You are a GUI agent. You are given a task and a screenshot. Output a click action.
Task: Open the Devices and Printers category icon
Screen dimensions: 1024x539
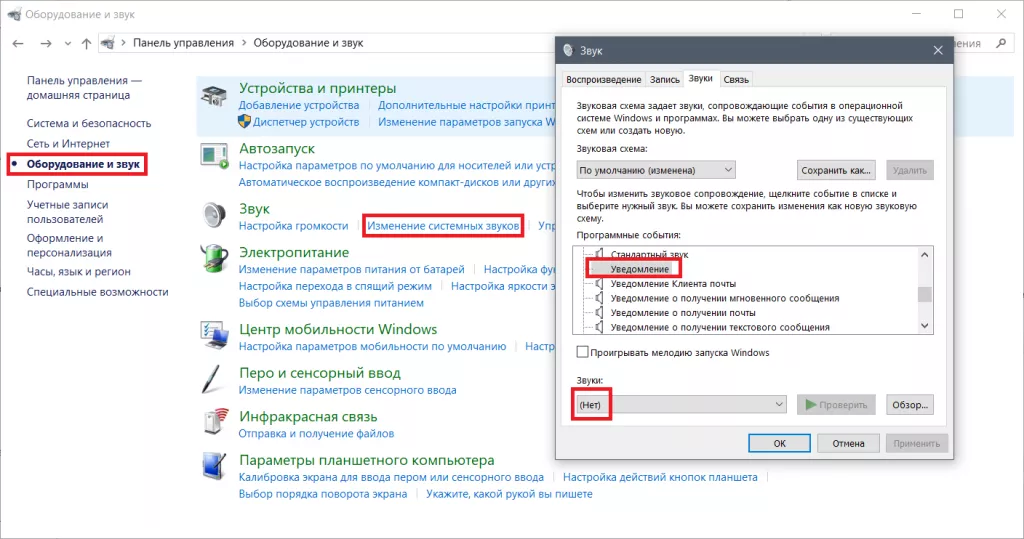click(x=214, y=96)
